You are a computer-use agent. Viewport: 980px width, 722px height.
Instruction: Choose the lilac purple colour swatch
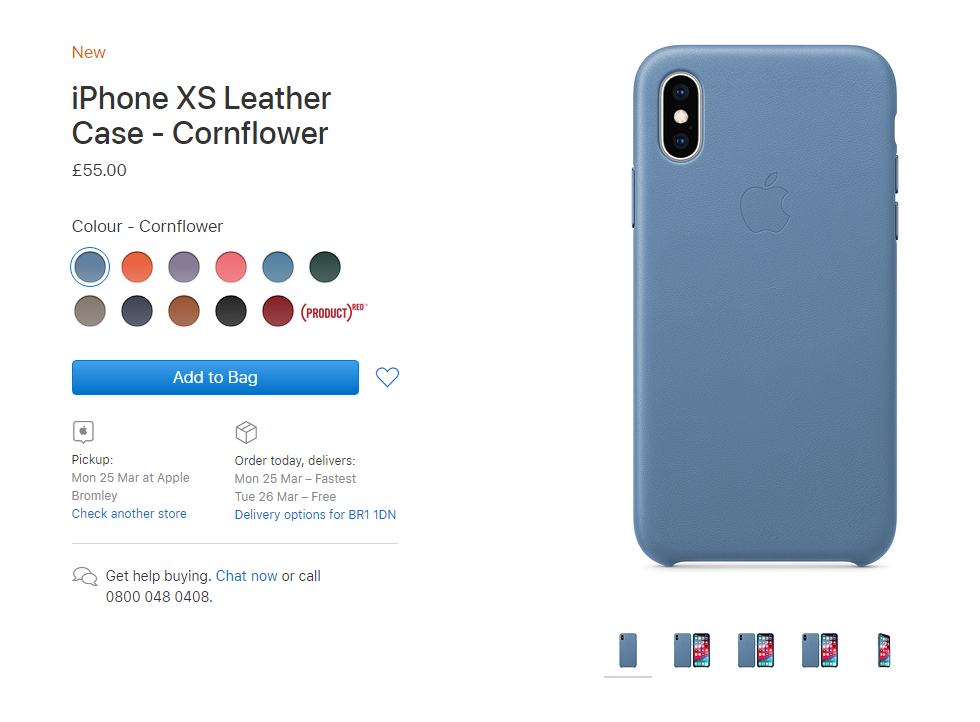(x=184, y=267)
